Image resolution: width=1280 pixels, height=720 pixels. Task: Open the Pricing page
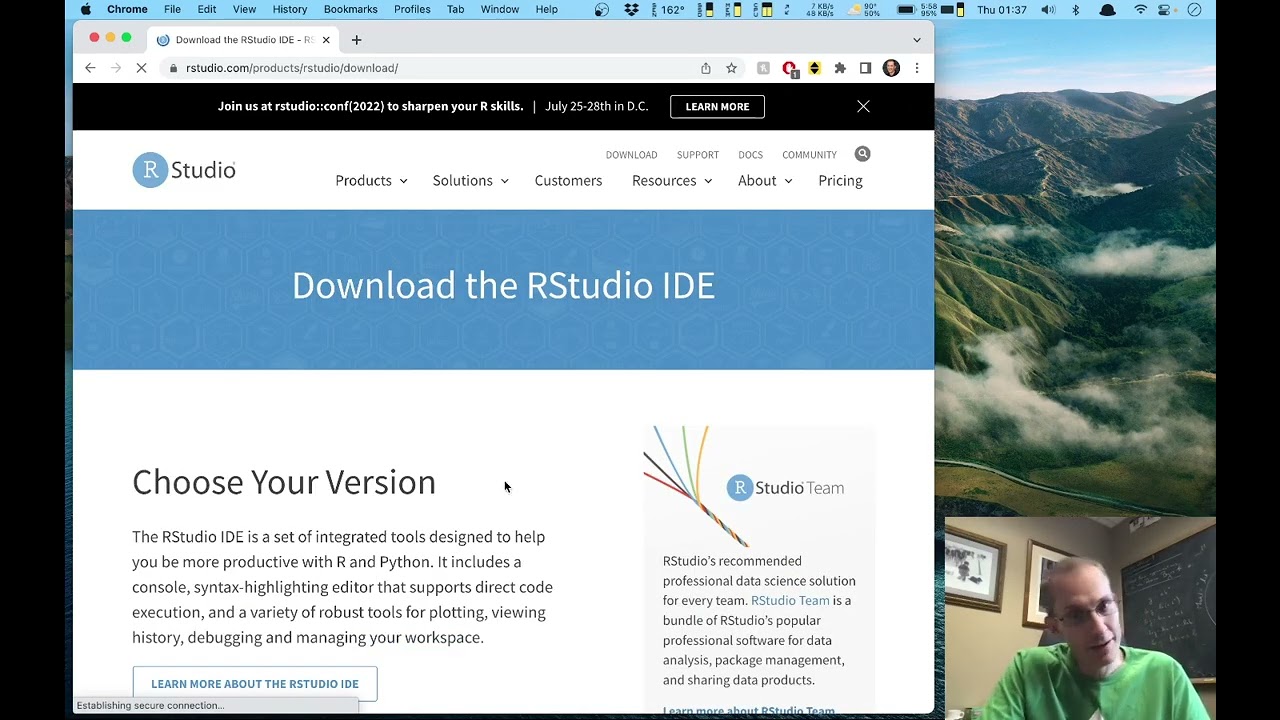840,180
